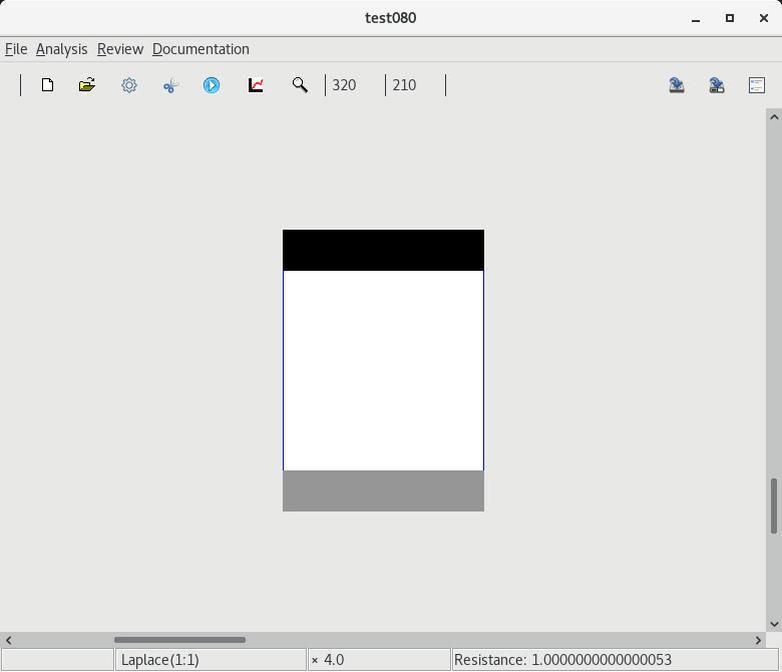782x672 pixels.
Task: Click the width field showing 320
Action: (354, 85)
